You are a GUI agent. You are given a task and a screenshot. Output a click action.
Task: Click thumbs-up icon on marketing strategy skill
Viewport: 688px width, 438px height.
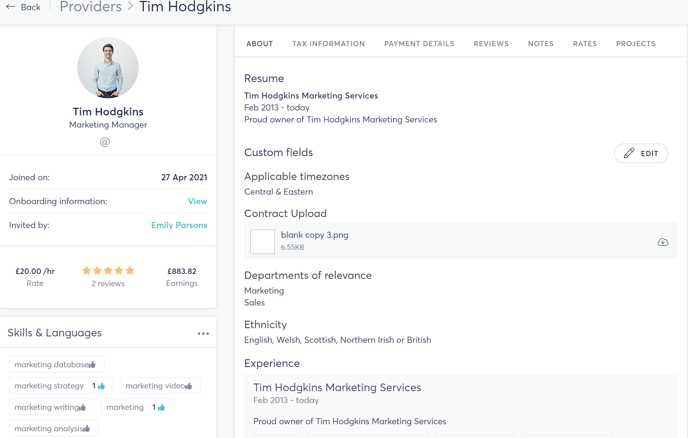[x=101, y=386]
